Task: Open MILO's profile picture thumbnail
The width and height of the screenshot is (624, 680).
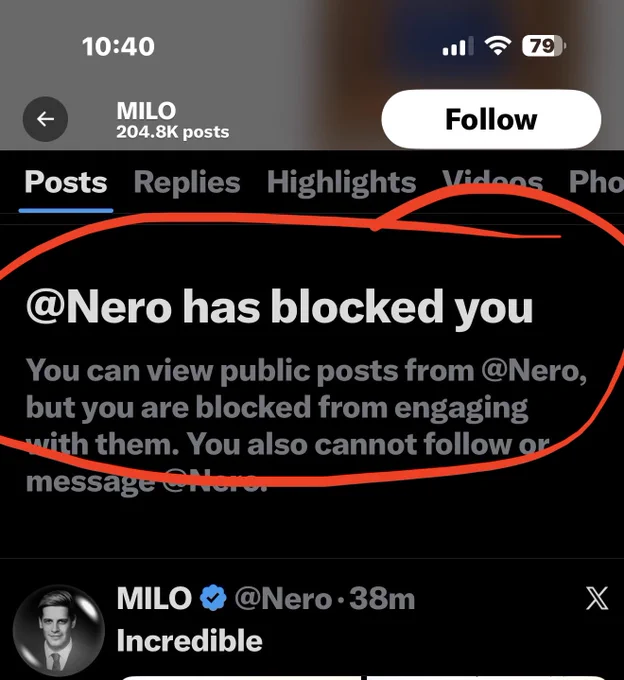Action: 59,631
